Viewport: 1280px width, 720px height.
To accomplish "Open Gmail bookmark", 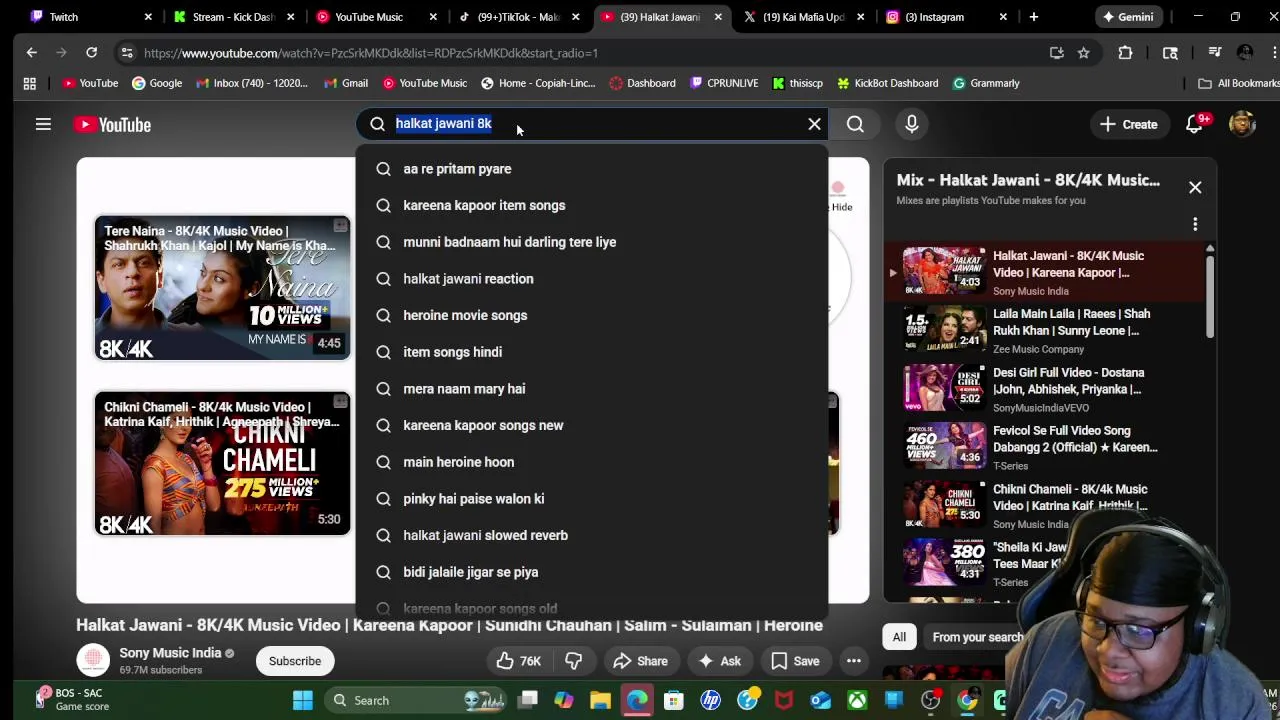I will [346, 83].
